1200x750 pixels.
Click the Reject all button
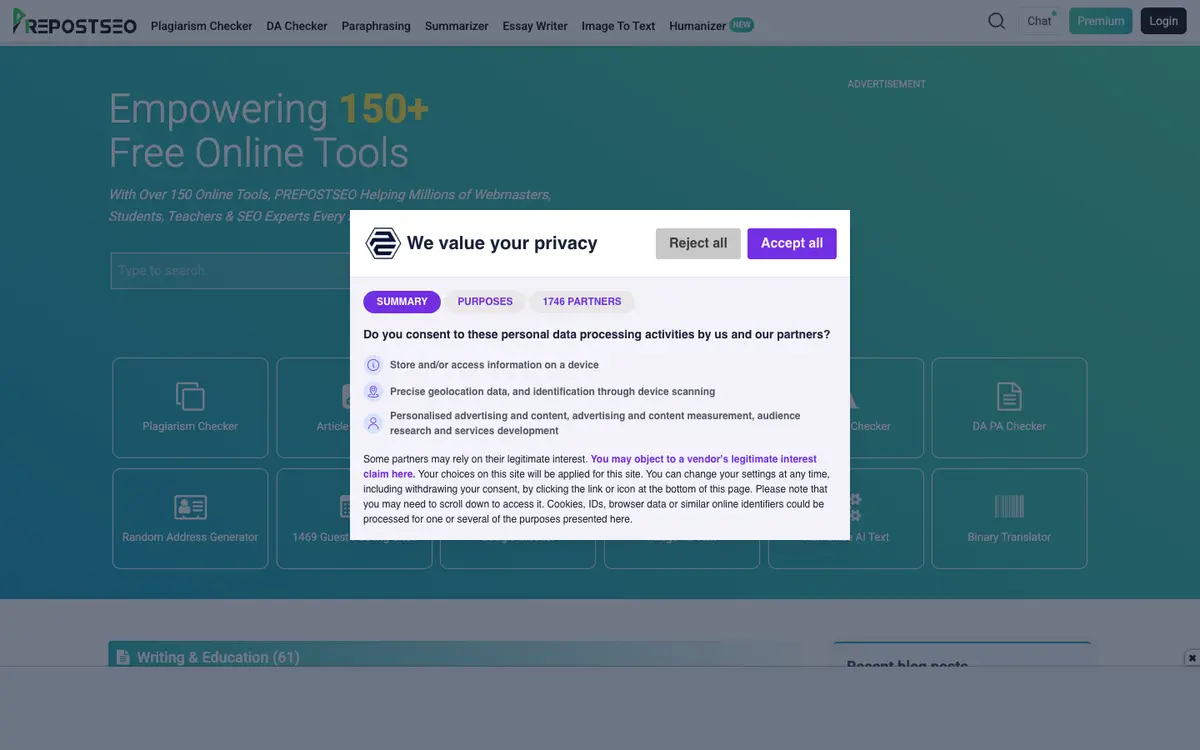coord(698,243)
